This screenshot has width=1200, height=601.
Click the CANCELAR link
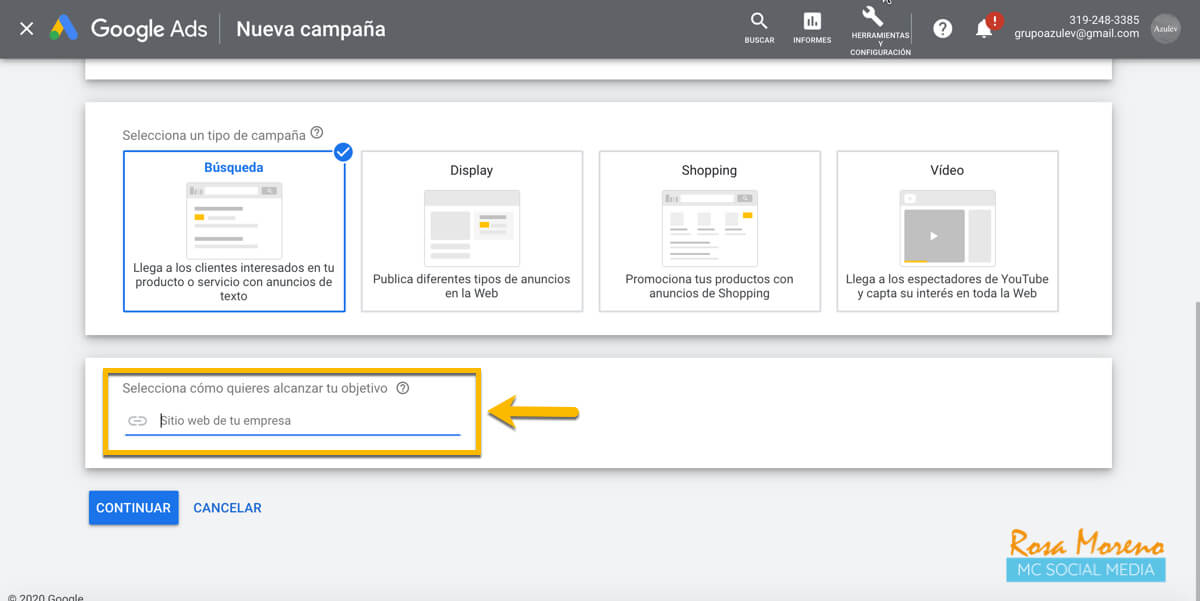click(227, 507)
